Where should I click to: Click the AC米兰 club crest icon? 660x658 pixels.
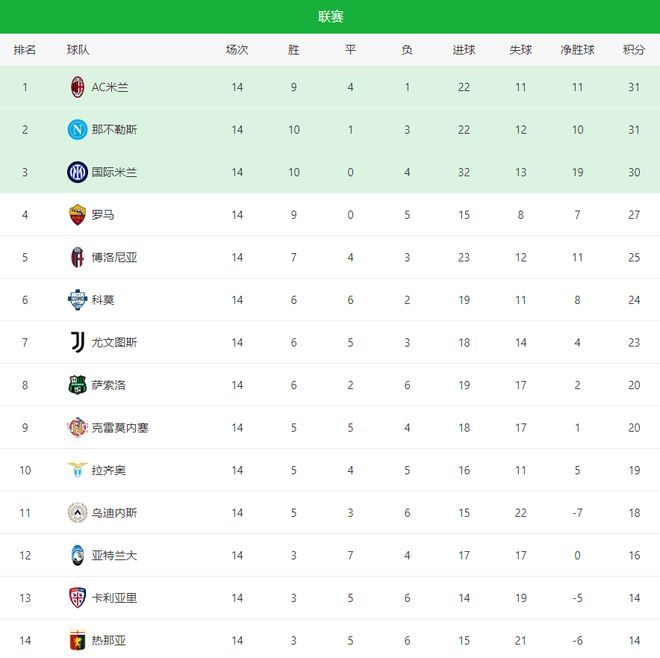click(x=77, y=87)
